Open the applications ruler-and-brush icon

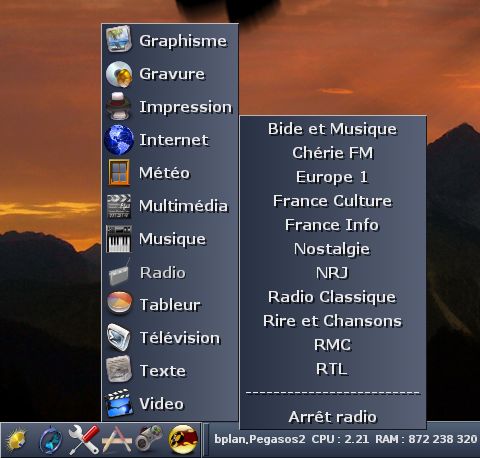[x=116, y=440]
